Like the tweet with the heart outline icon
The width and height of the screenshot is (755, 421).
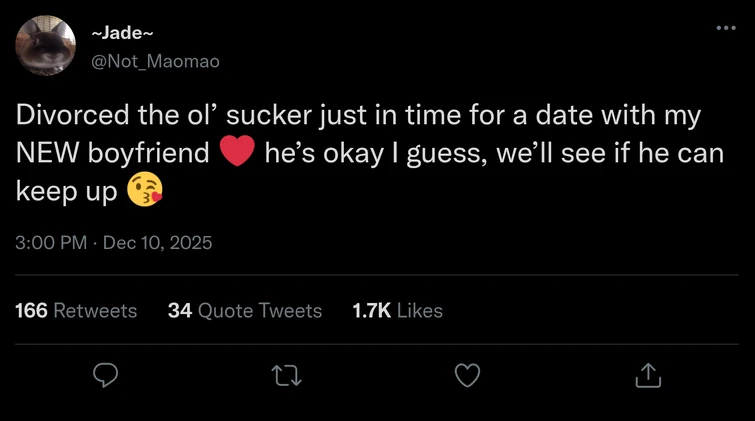tap(467, 376)
